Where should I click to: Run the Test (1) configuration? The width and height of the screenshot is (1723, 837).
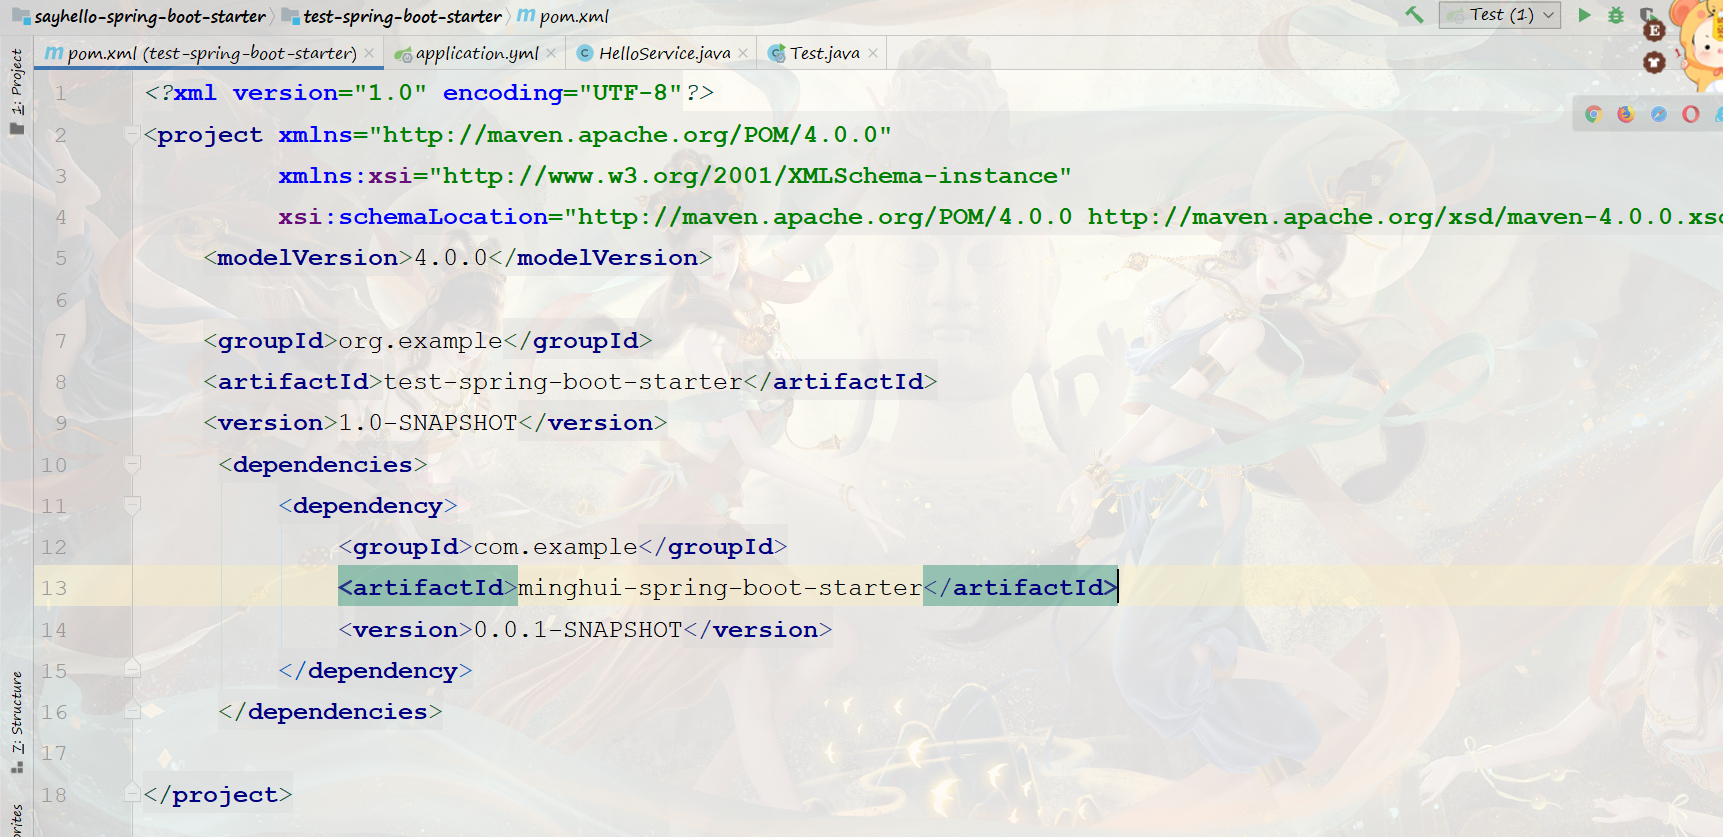[1584, 15]
